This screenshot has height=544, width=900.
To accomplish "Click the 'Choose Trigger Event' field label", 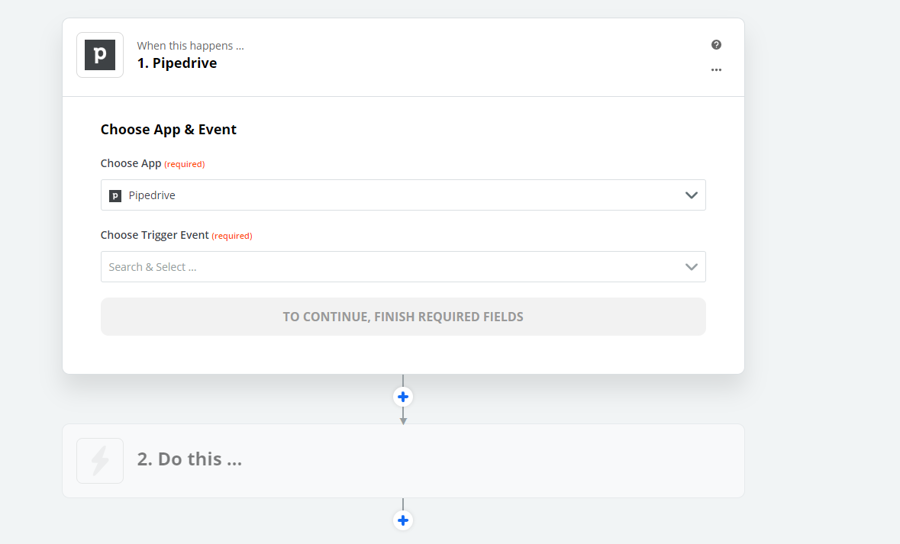I will (x=154, y=235).
